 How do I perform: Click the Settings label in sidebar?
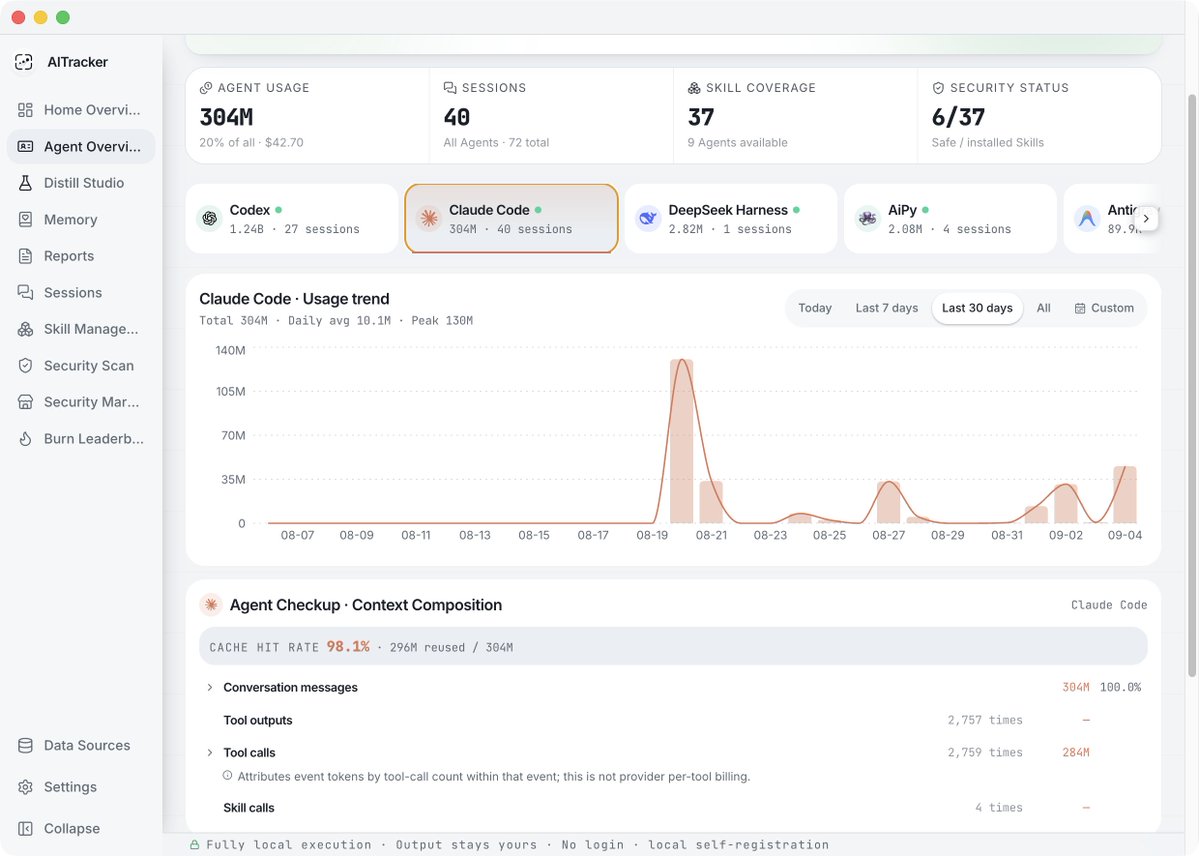[x=70, y=787]
